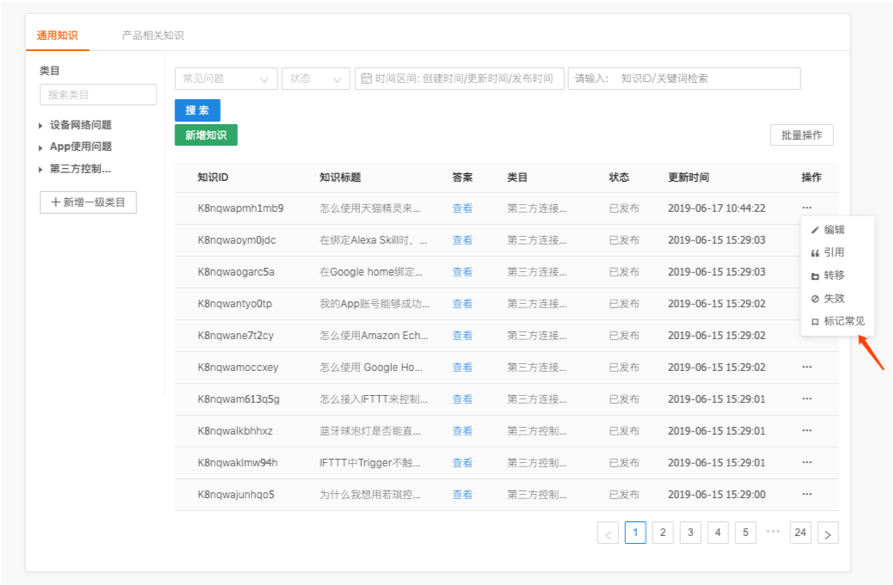Open actions menu for row K8nqwapmh1mb9
The width and height of the screenshot is (893, 585).
point(806,208)
